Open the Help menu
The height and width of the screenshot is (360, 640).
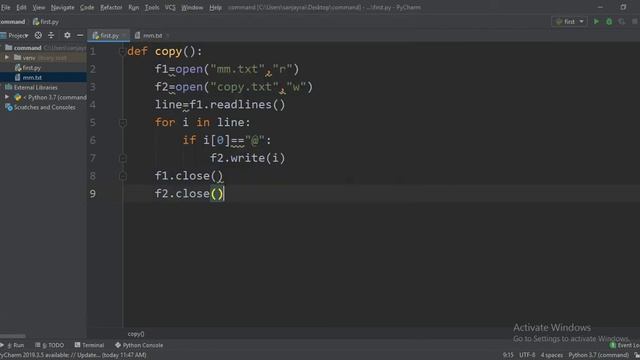[215, 7]
